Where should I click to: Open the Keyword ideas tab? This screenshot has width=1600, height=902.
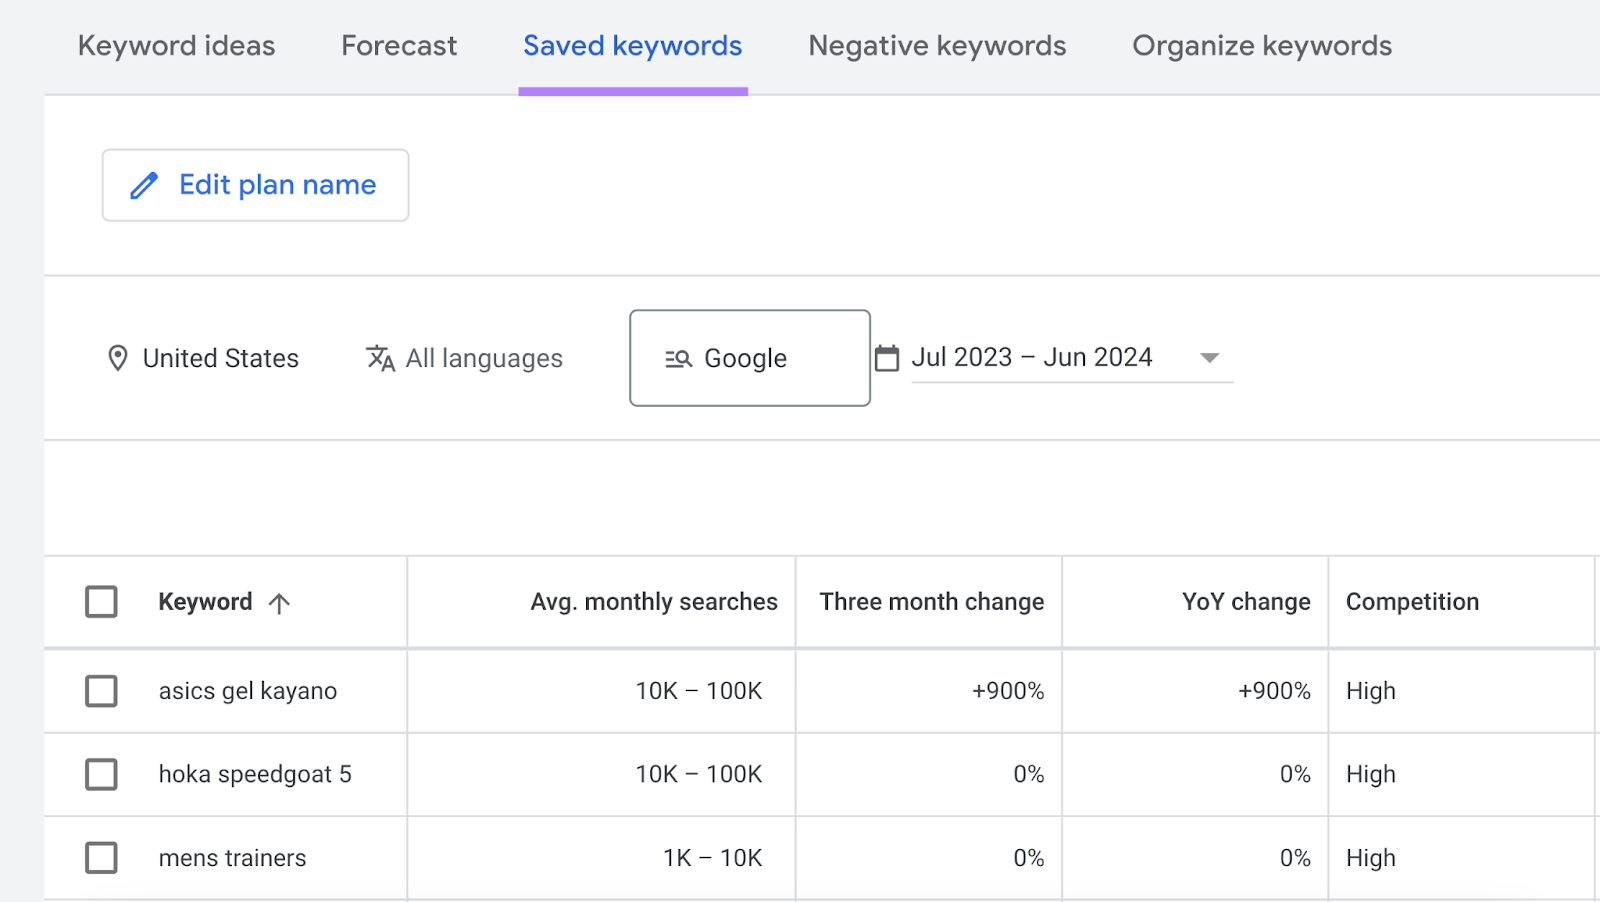pos(176,46)
